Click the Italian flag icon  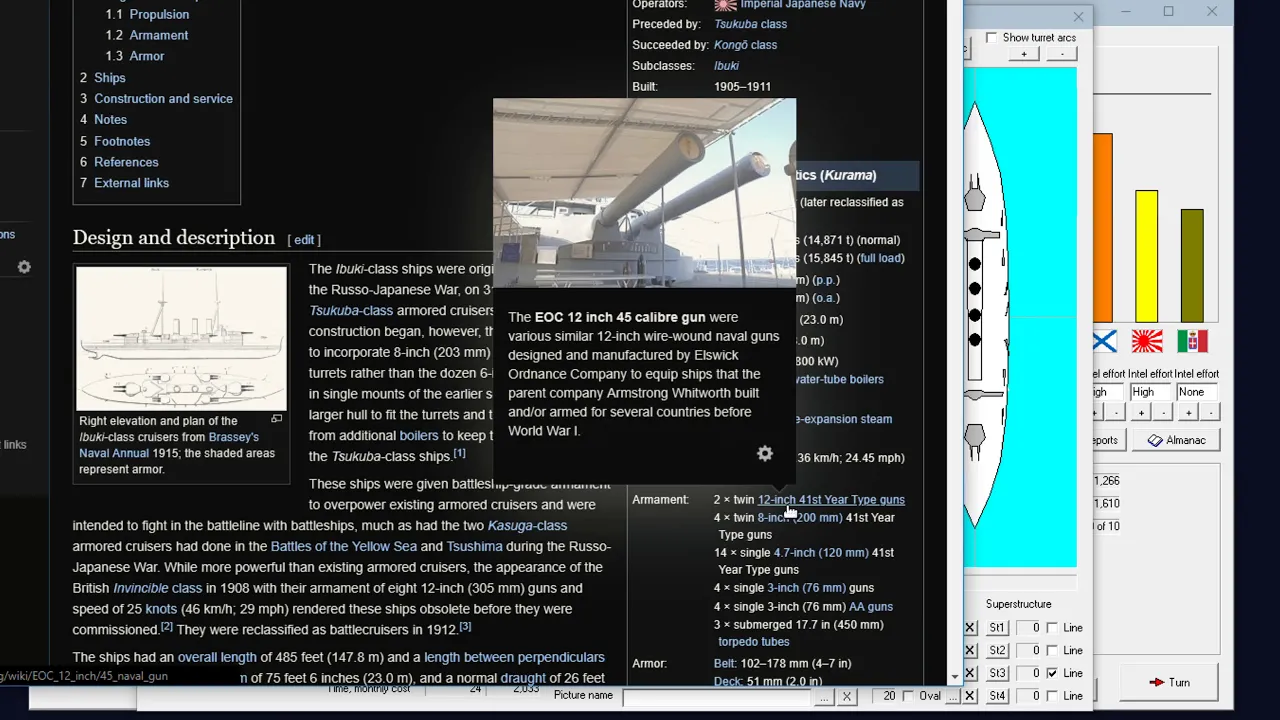click(1192, 342)
